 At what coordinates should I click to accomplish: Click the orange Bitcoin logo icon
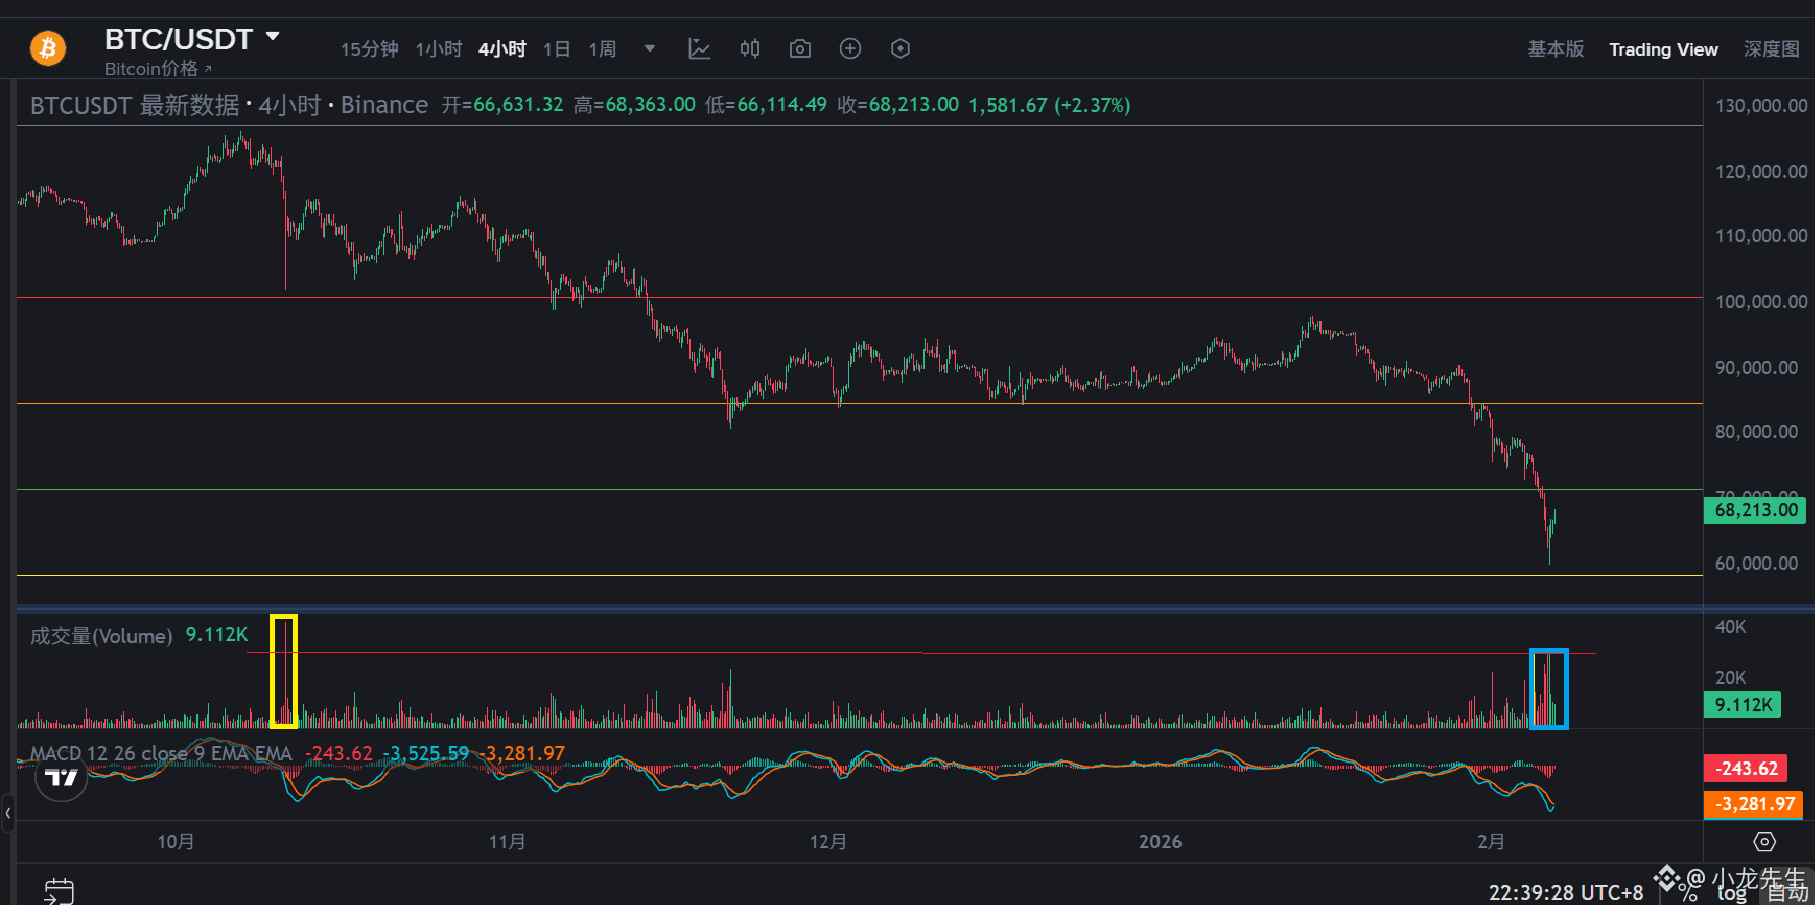(x=47, y=48)
